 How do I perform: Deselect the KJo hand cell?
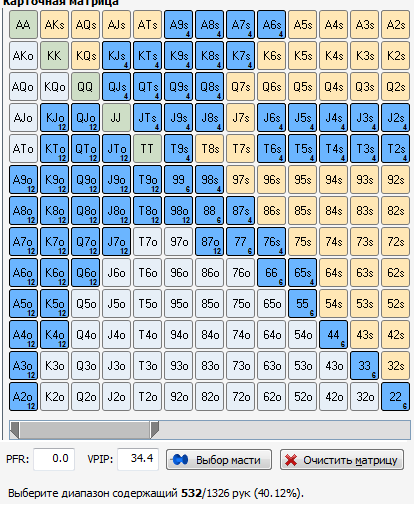pos(54,118)
